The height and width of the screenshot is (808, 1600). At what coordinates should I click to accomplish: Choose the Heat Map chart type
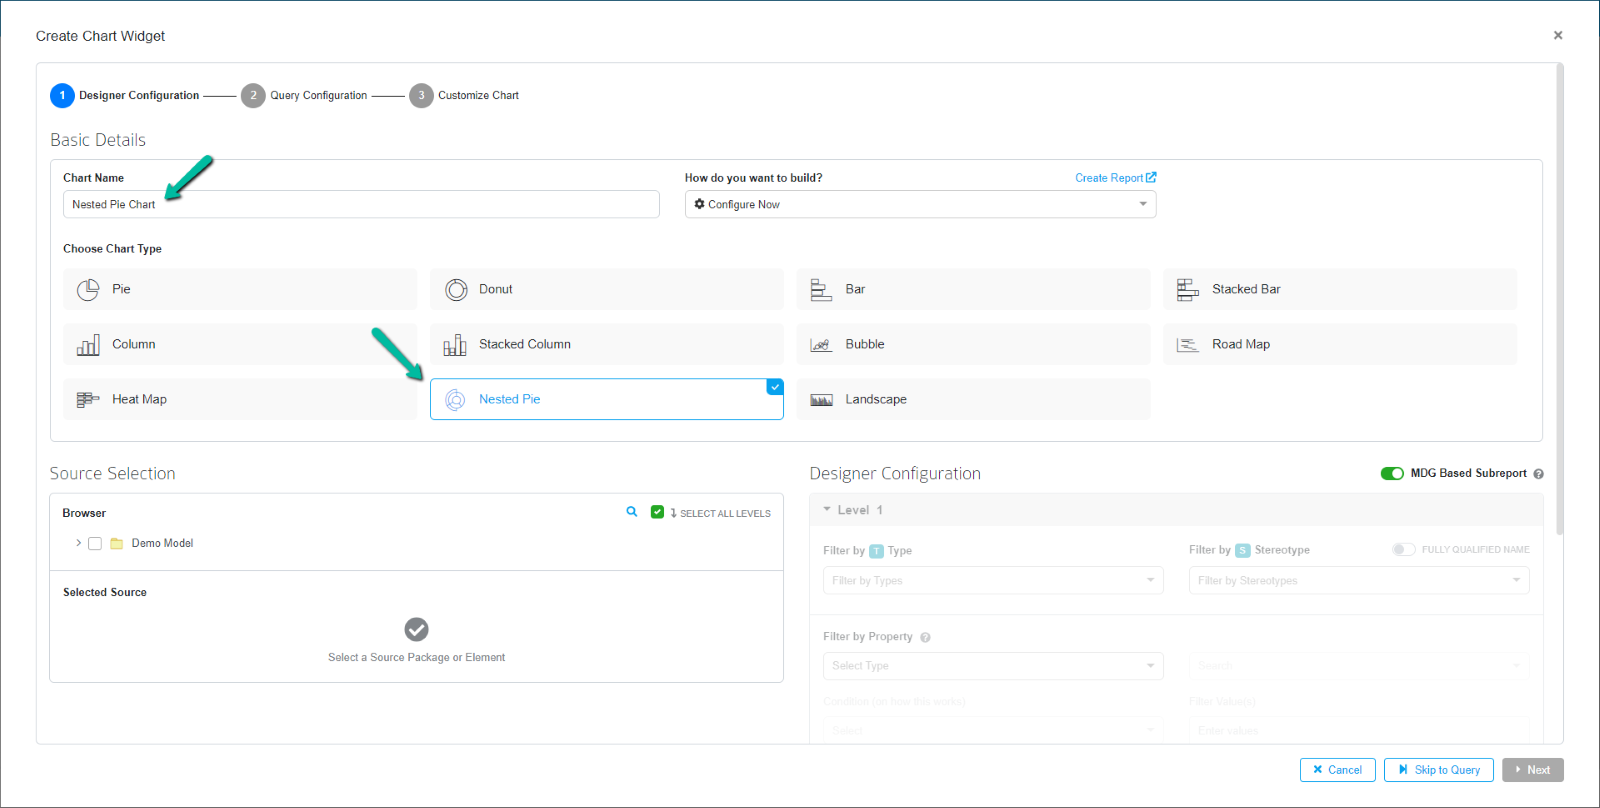240,399
